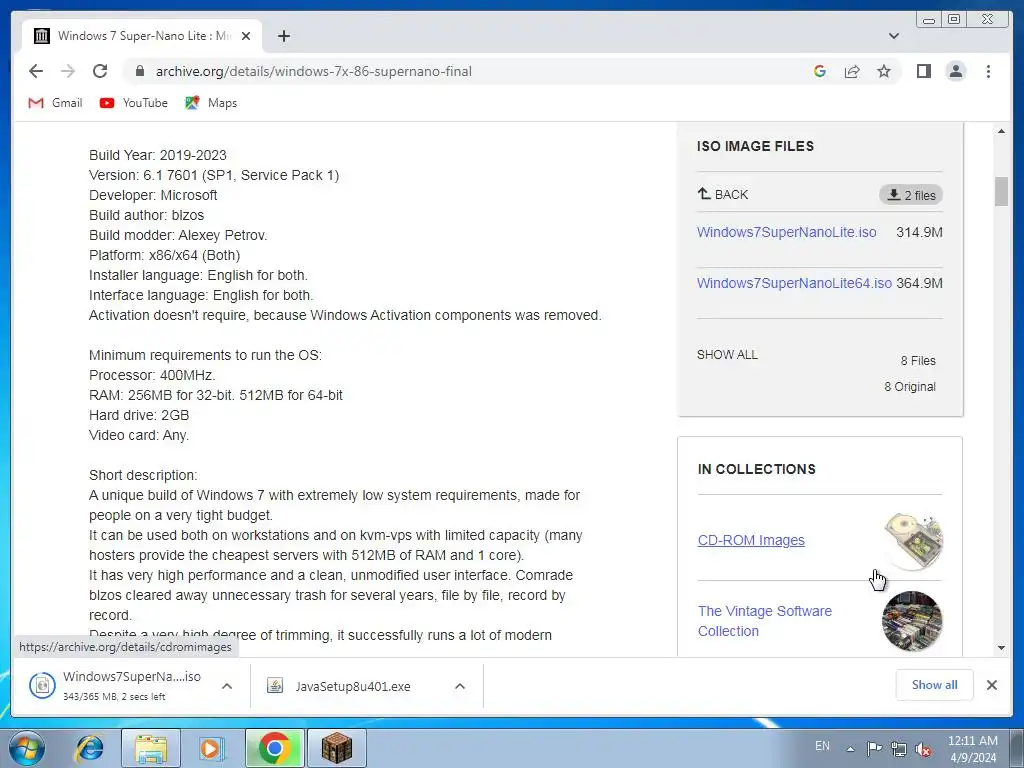This screenshot has width=1024, height=768.
Task: Launch Internet Explorer from taskbar
Action: [x=89, y=748]
